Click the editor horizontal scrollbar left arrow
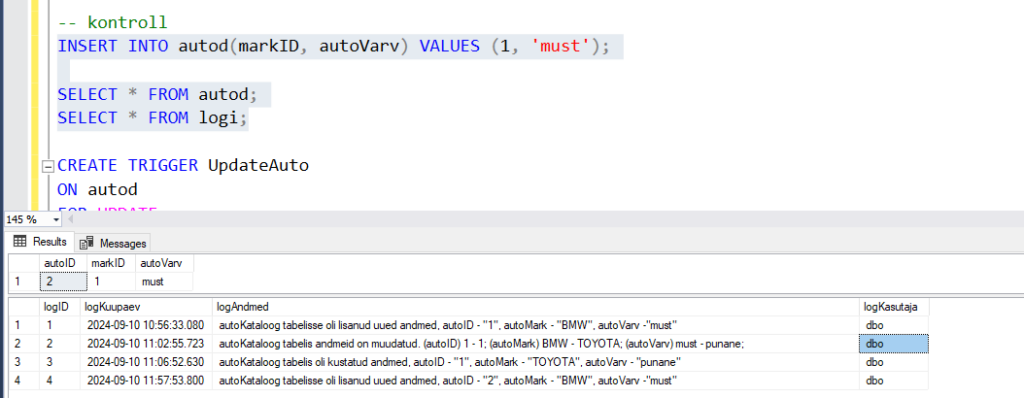The image size is (1024, 398). pyautogui.click(x=70, y=219)
